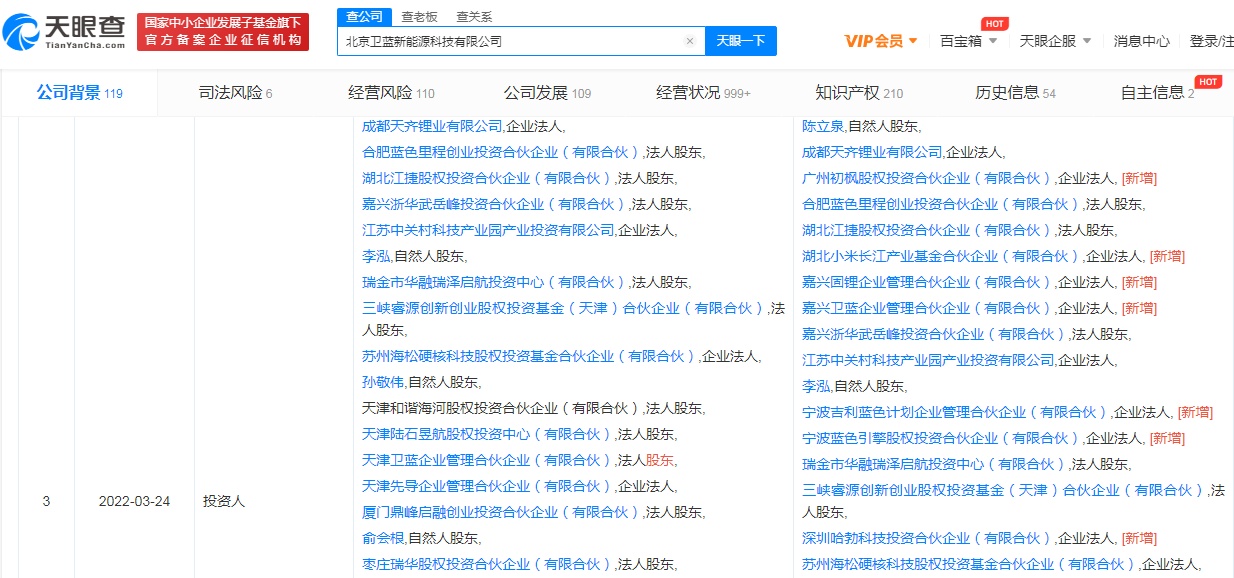The width and height of the screenshot is (1234, 578).
Task: Click the 投资人 change item cell
Action: pyautogui.click(x=224, y=501)
